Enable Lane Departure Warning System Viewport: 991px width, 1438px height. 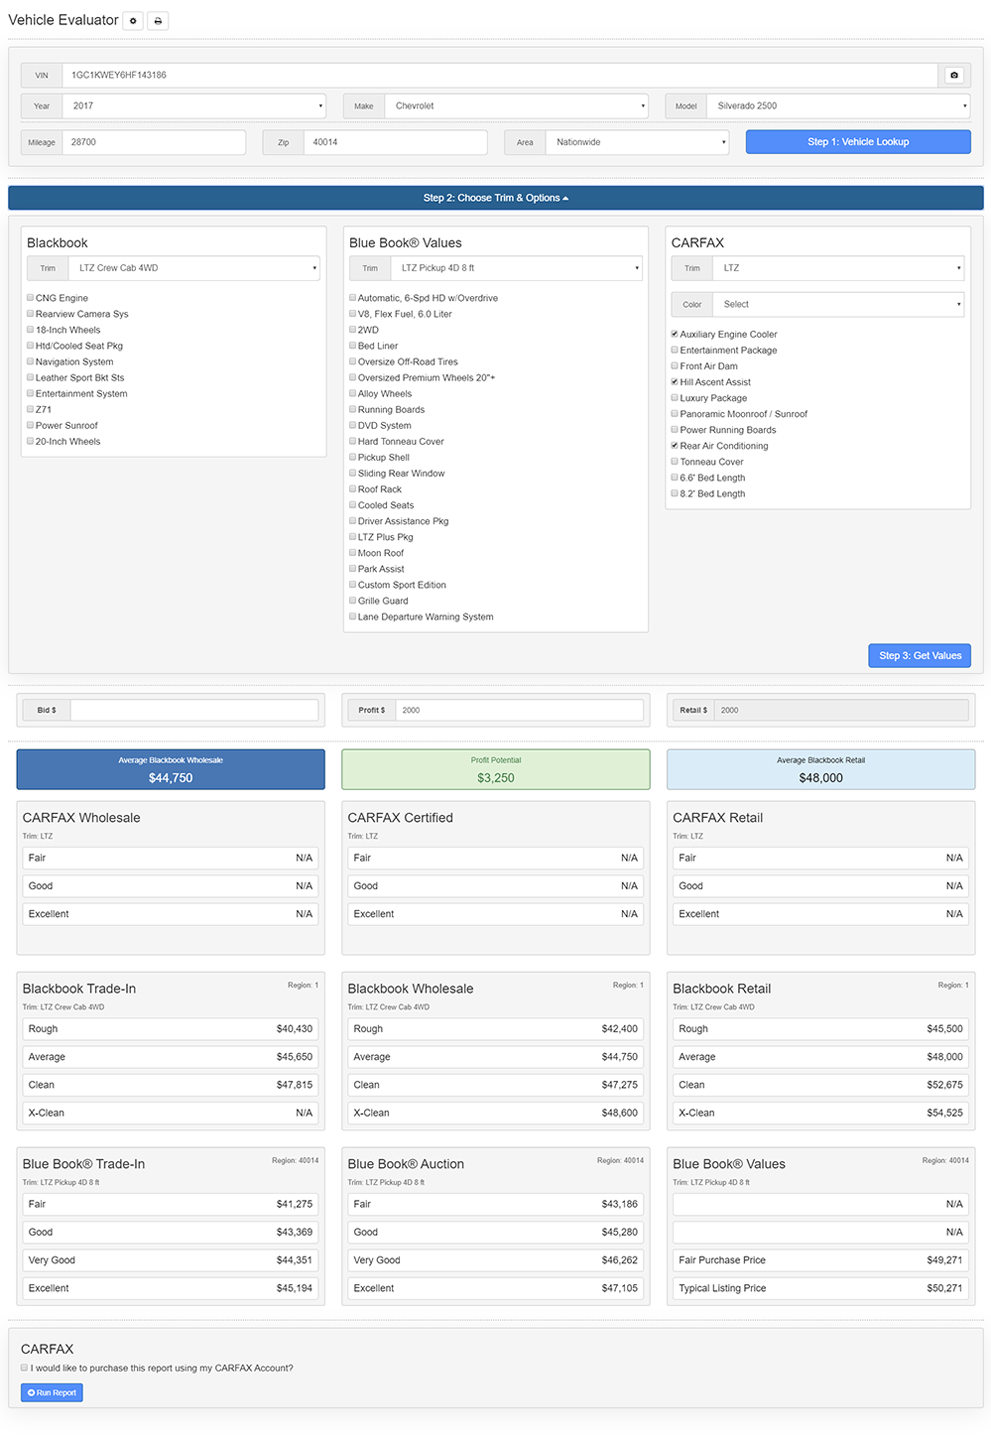pyautogui.click(x=353, y=616)
